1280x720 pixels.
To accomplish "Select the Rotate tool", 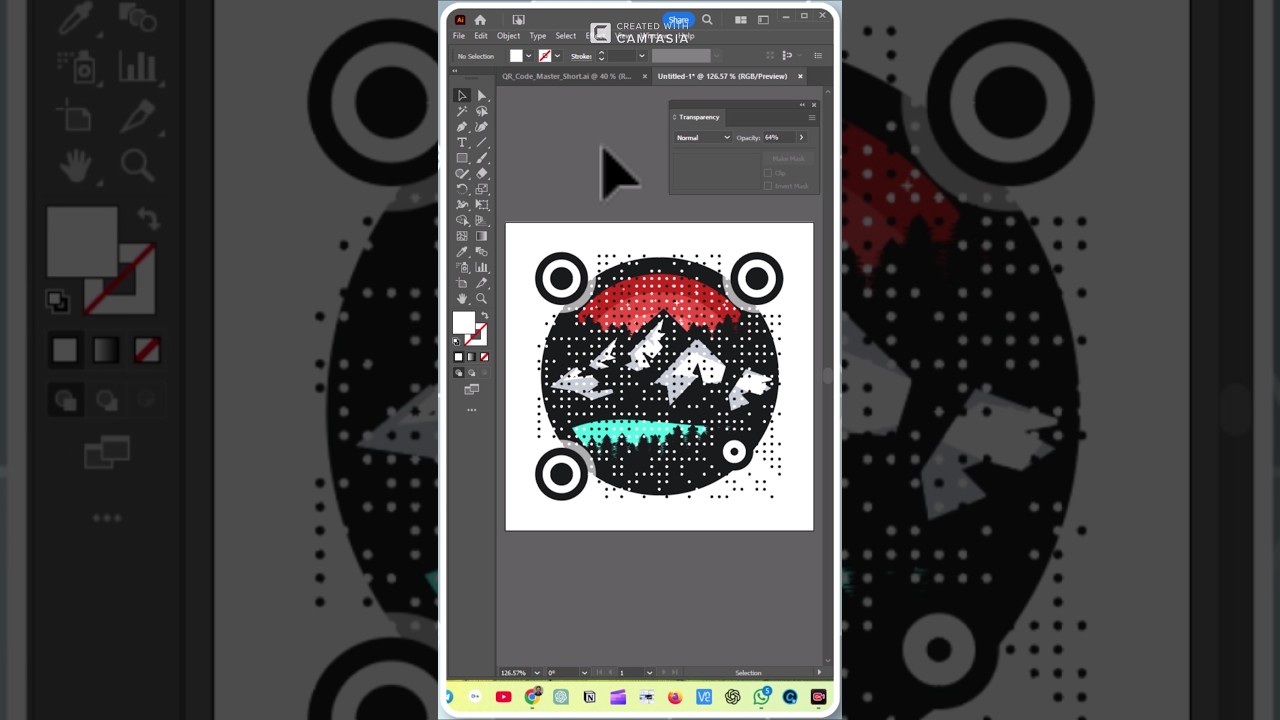I will coord(462,189).
